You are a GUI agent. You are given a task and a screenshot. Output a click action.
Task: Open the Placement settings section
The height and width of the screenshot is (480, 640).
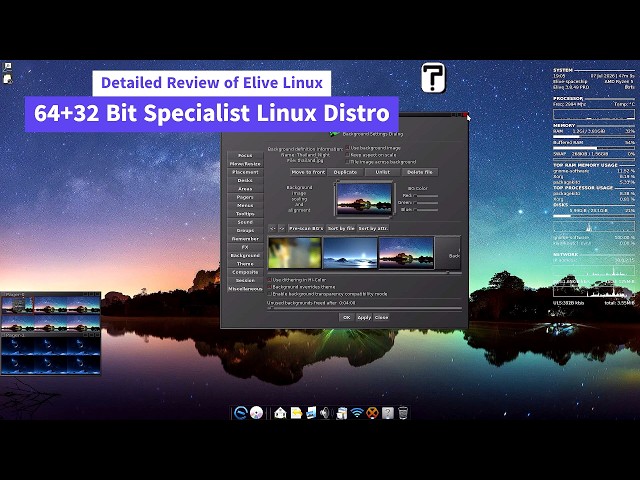(245, 172)
